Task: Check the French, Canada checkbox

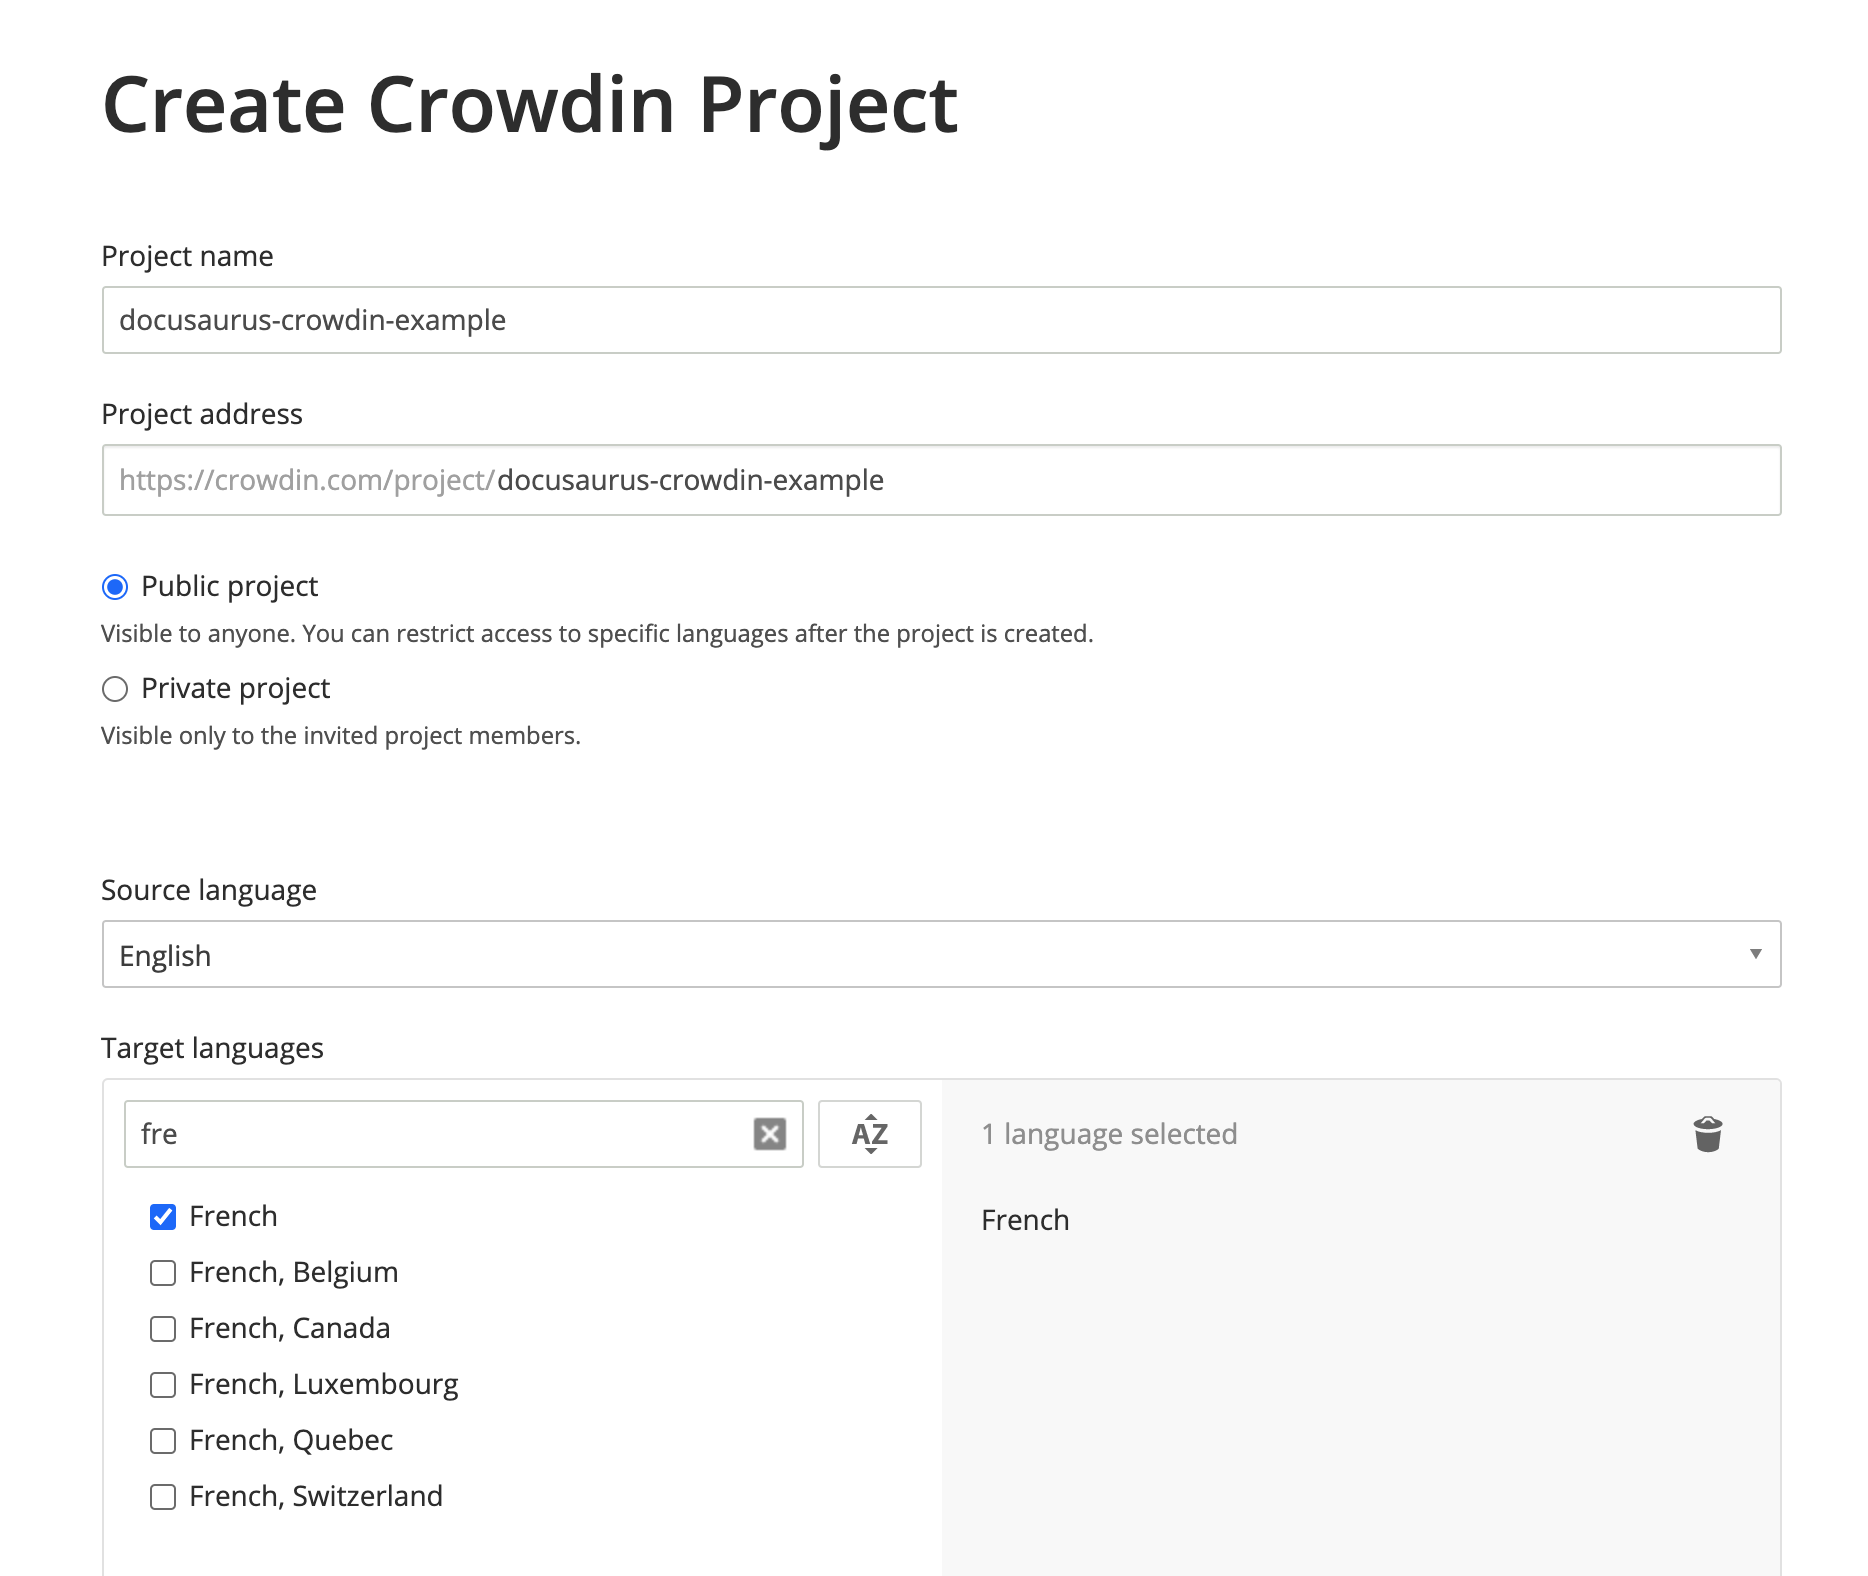Action: [x=163, y=1329]
